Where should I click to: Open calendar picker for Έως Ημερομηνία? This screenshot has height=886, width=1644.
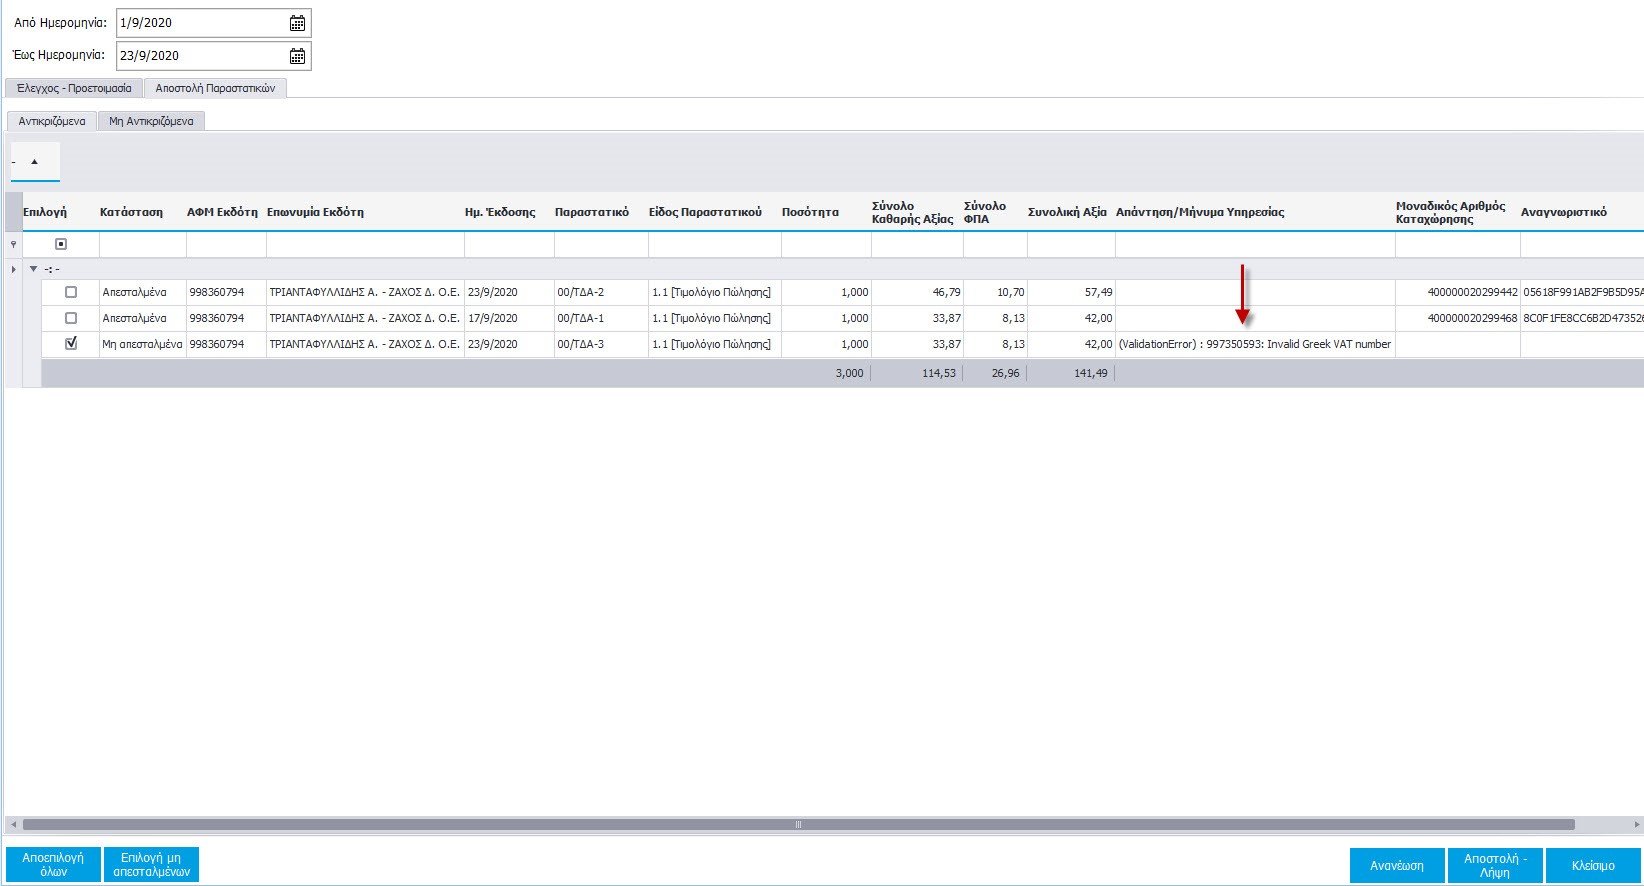point(297,56)
